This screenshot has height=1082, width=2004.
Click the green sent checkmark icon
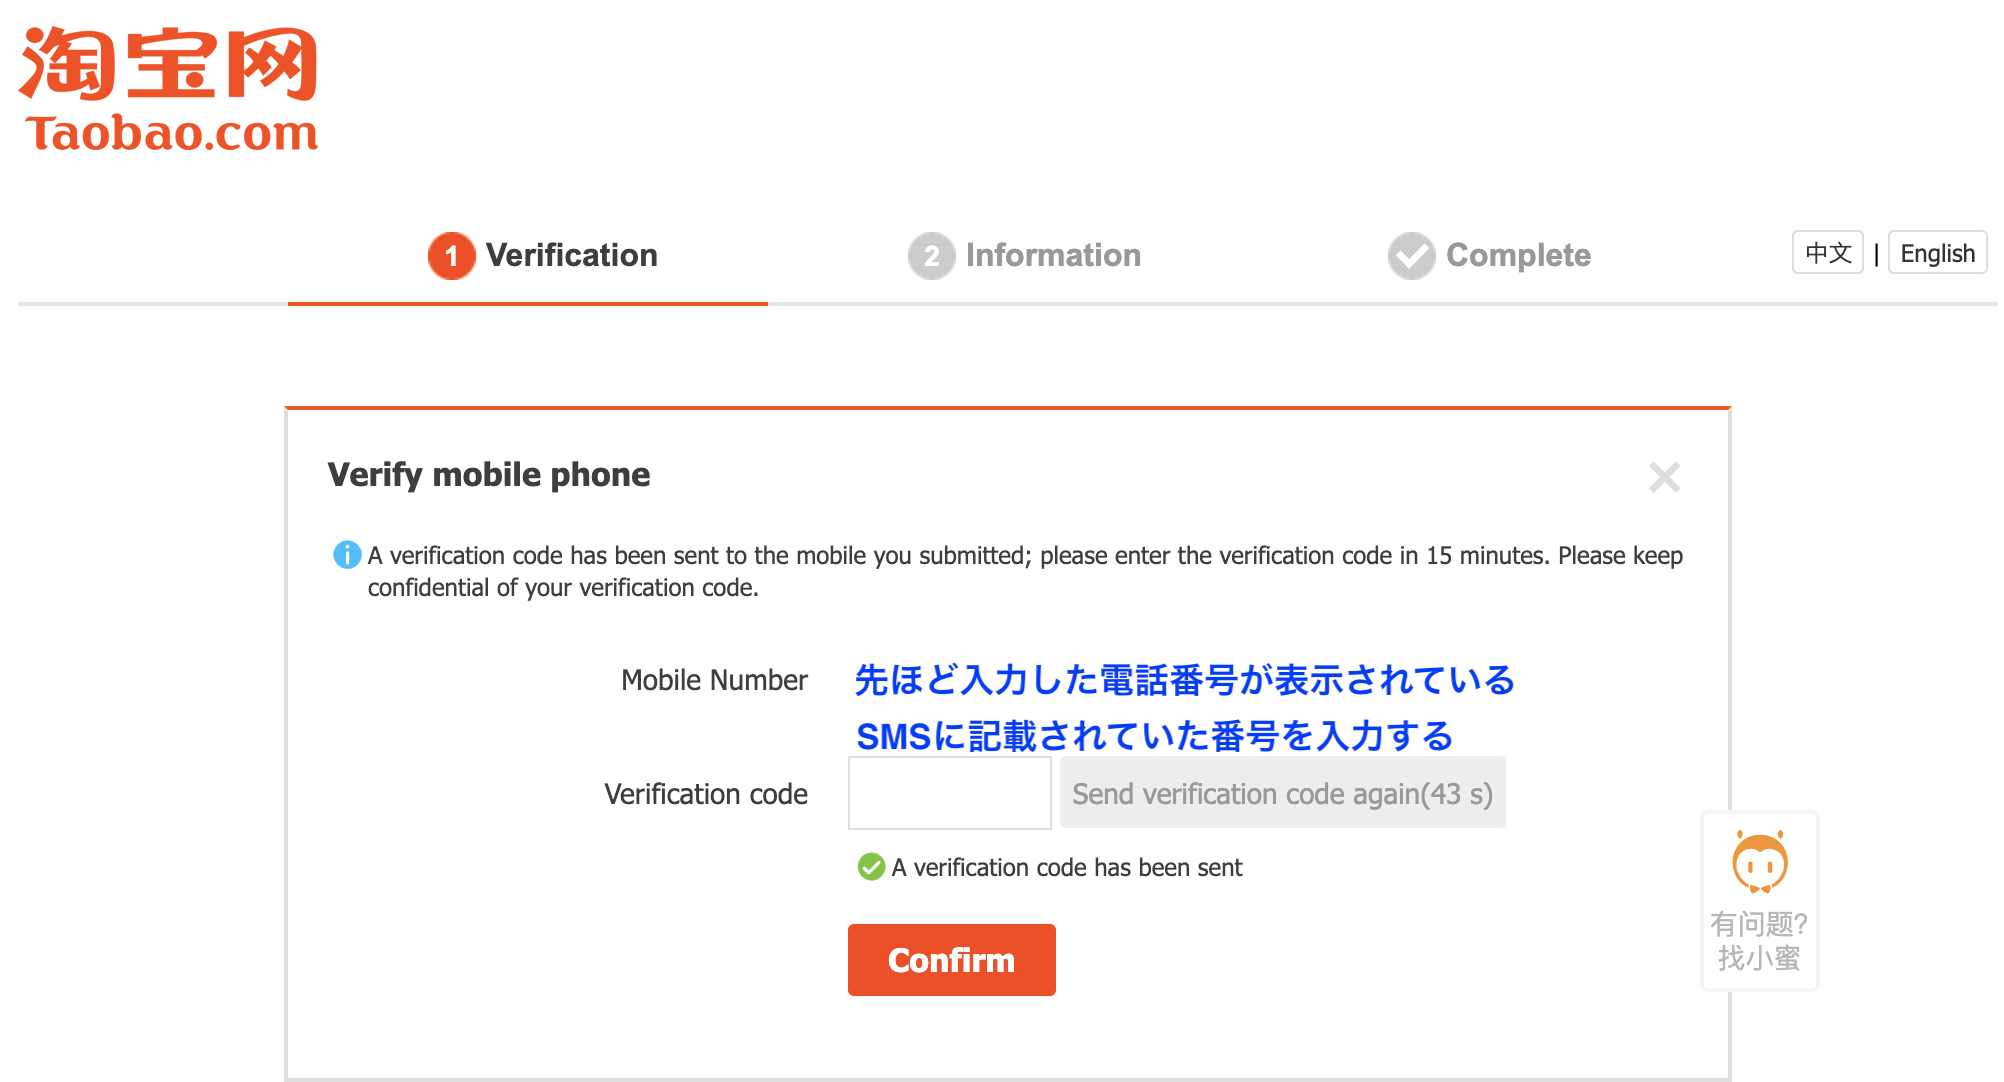click(872, 867)
